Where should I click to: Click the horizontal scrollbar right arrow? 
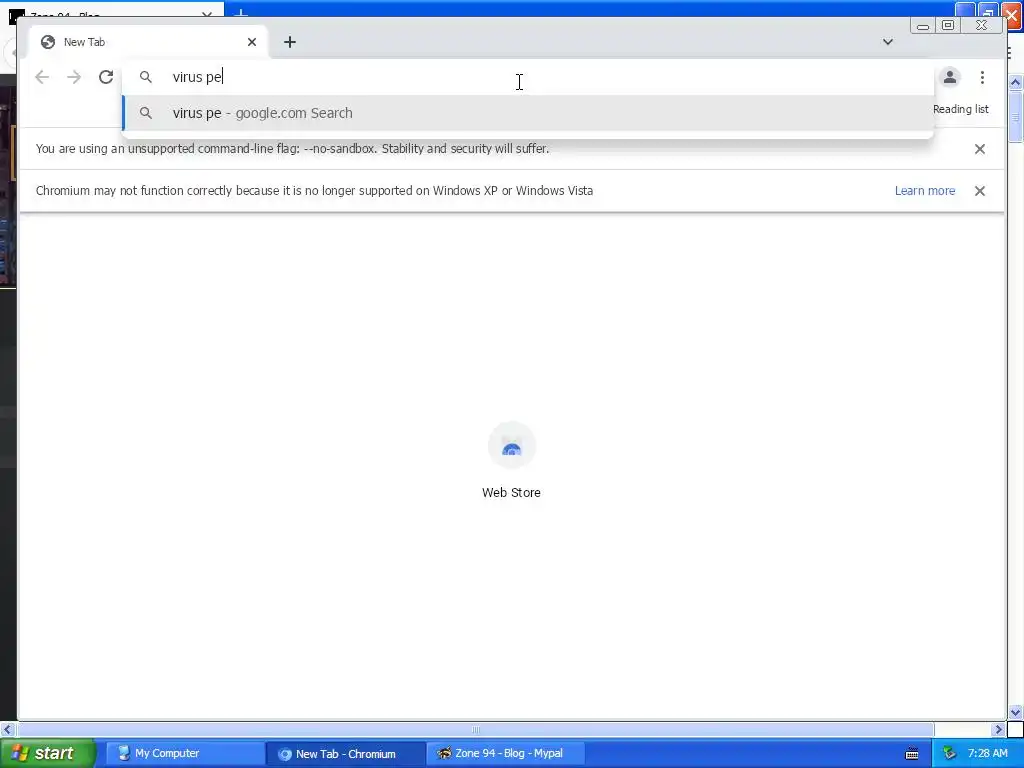click(x=998, y=729)
